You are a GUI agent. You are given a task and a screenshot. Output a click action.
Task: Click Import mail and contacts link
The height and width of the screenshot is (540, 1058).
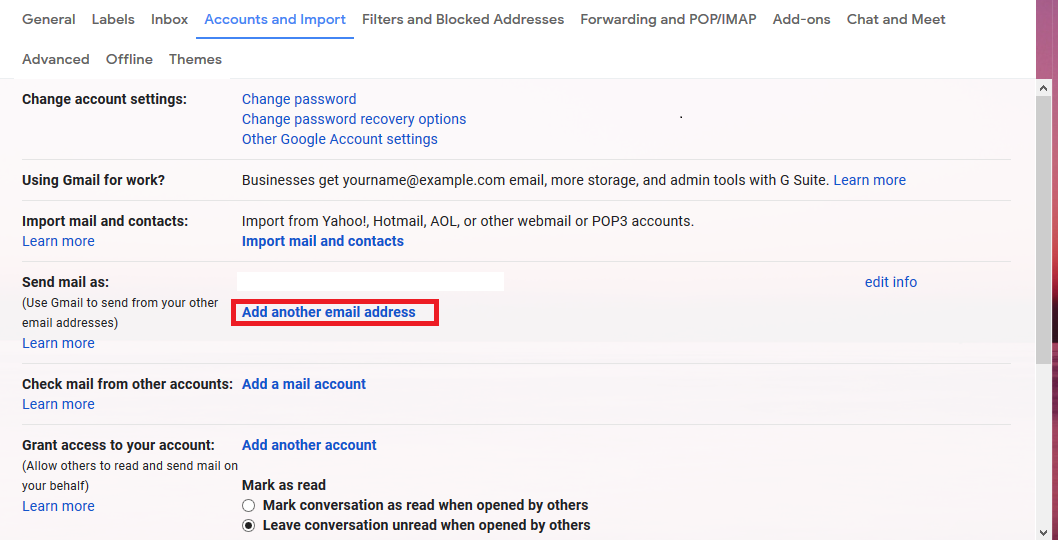[323, 241]
